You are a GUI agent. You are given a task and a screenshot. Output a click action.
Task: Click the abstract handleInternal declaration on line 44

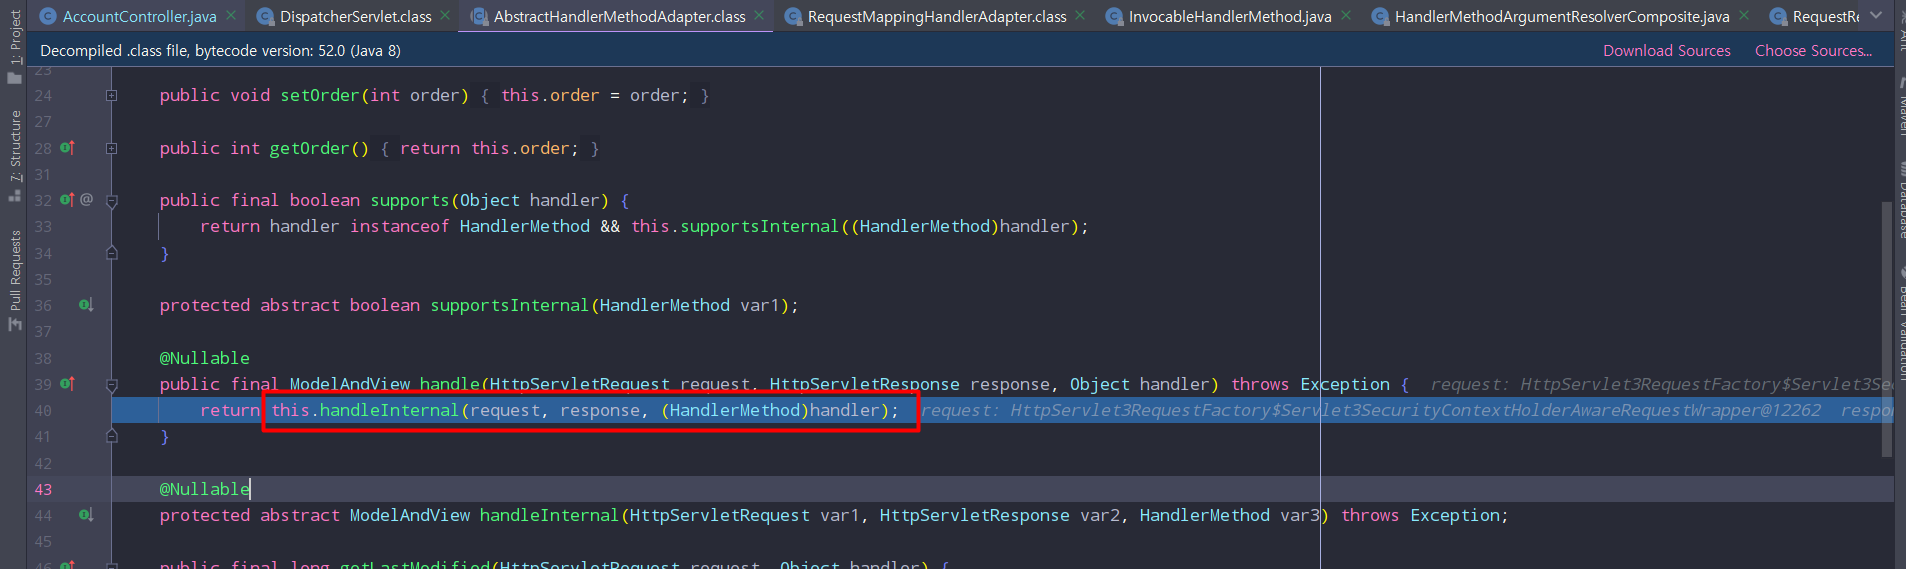coord(549,515)
